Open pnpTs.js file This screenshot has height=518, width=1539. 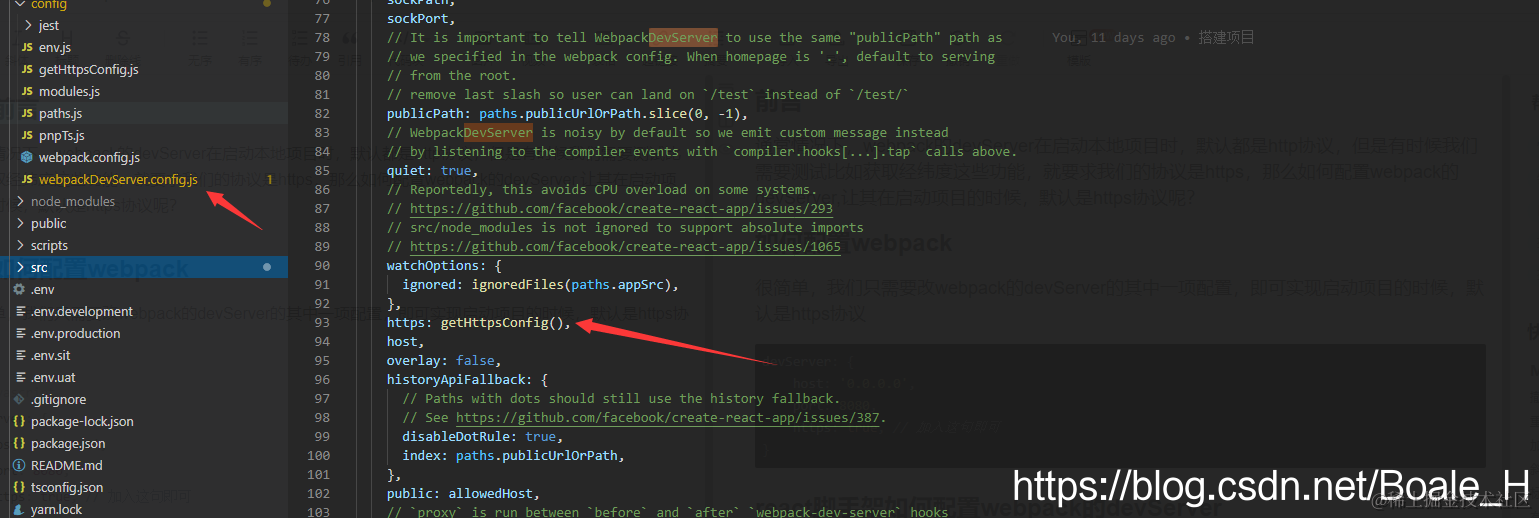tap(62, 135)
